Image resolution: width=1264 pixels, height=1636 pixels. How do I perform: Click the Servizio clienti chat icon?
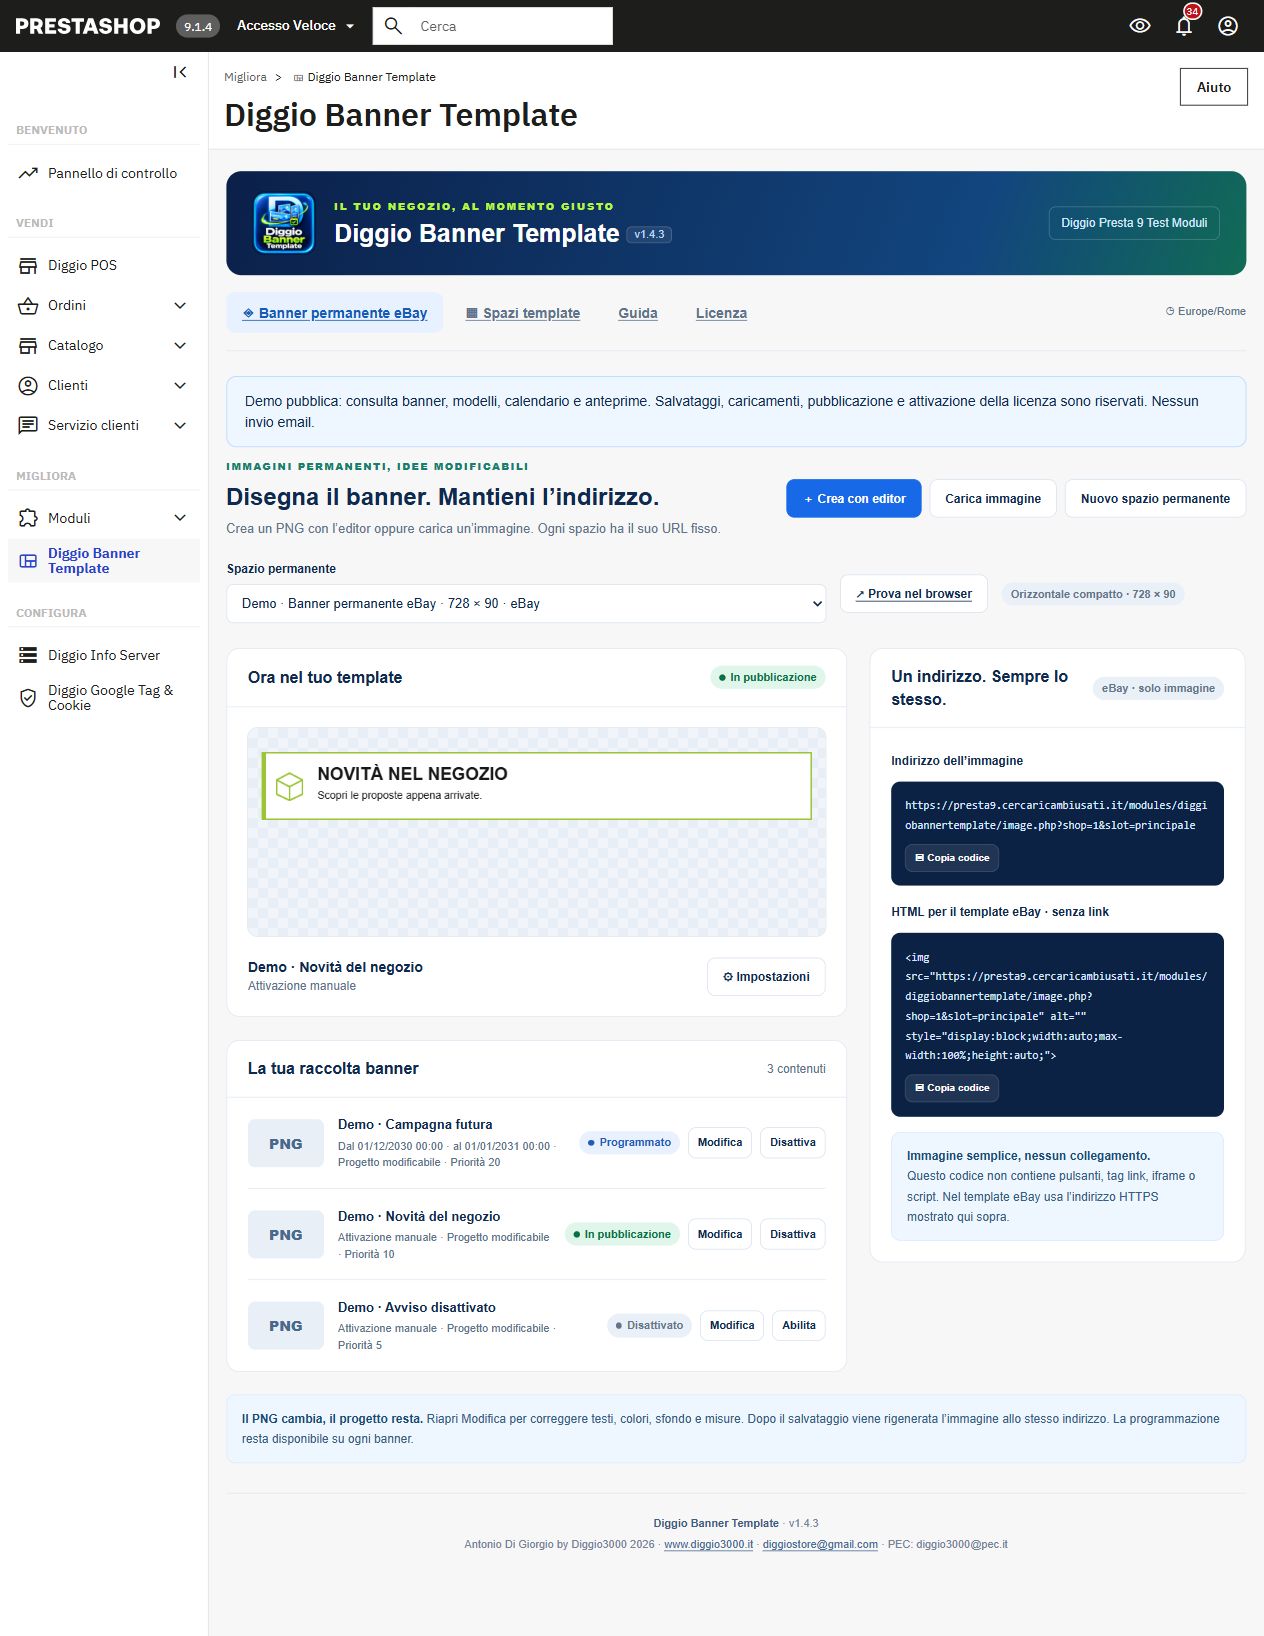[x=28, y=426]
